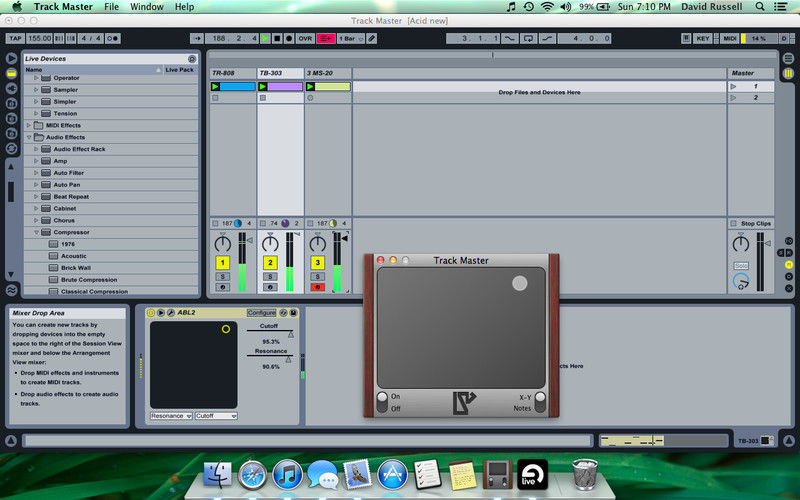This screenshot has width=800, height=500.
Task: Click the Master Solo button
Action: click(741, 266)
